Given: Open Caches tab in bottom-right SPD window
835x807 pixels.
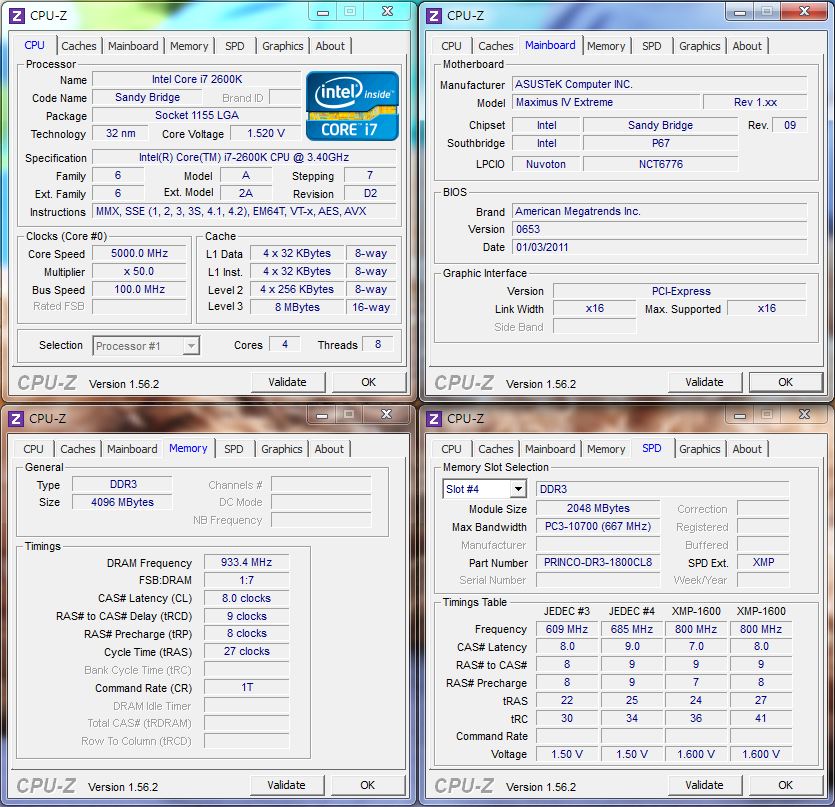Looking at the screenshot, I should (x=496, y=449).
